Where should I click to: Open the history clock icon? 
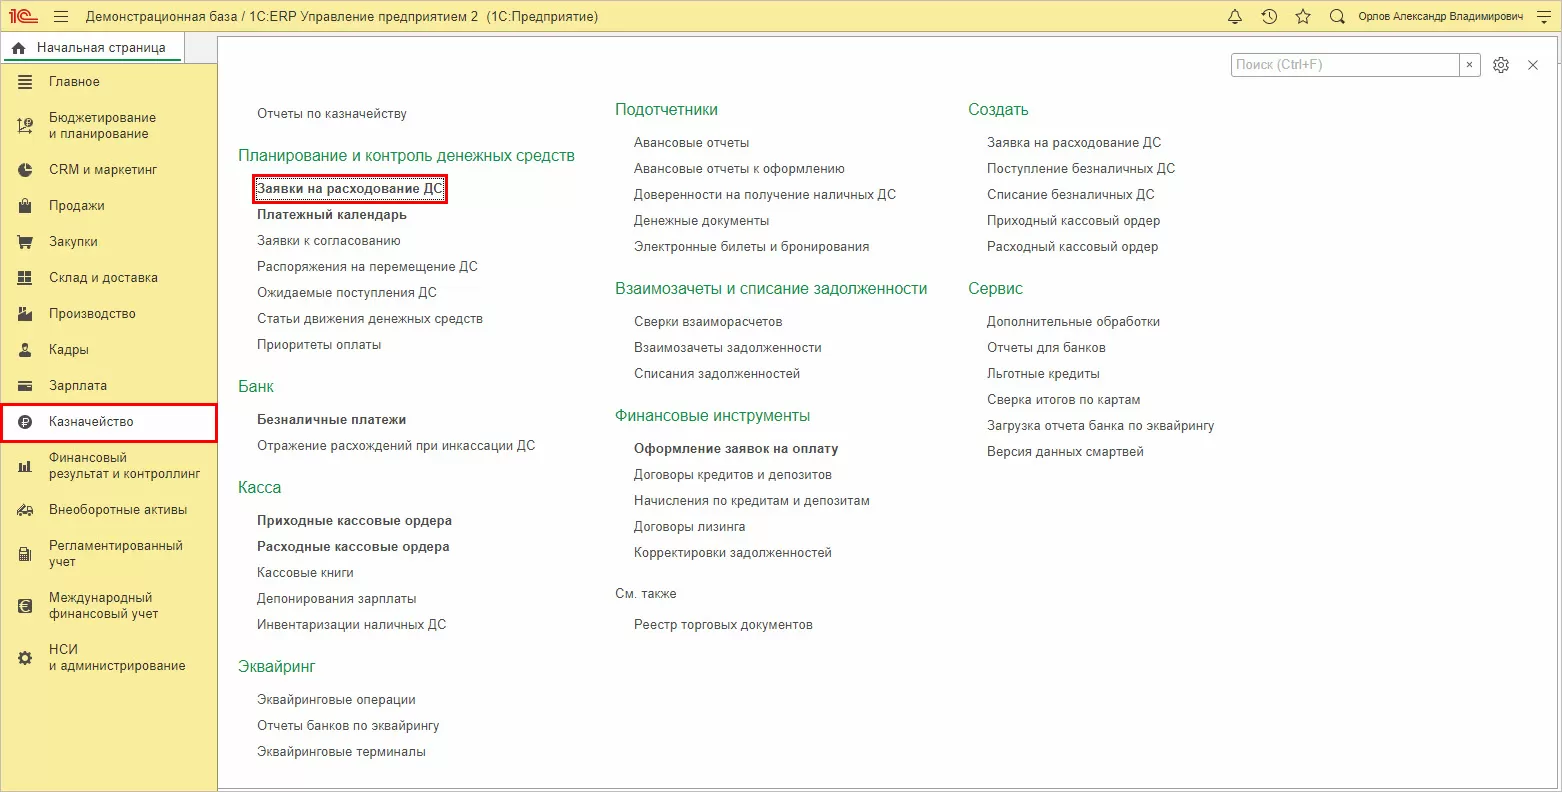click(x=1269, y=16)
